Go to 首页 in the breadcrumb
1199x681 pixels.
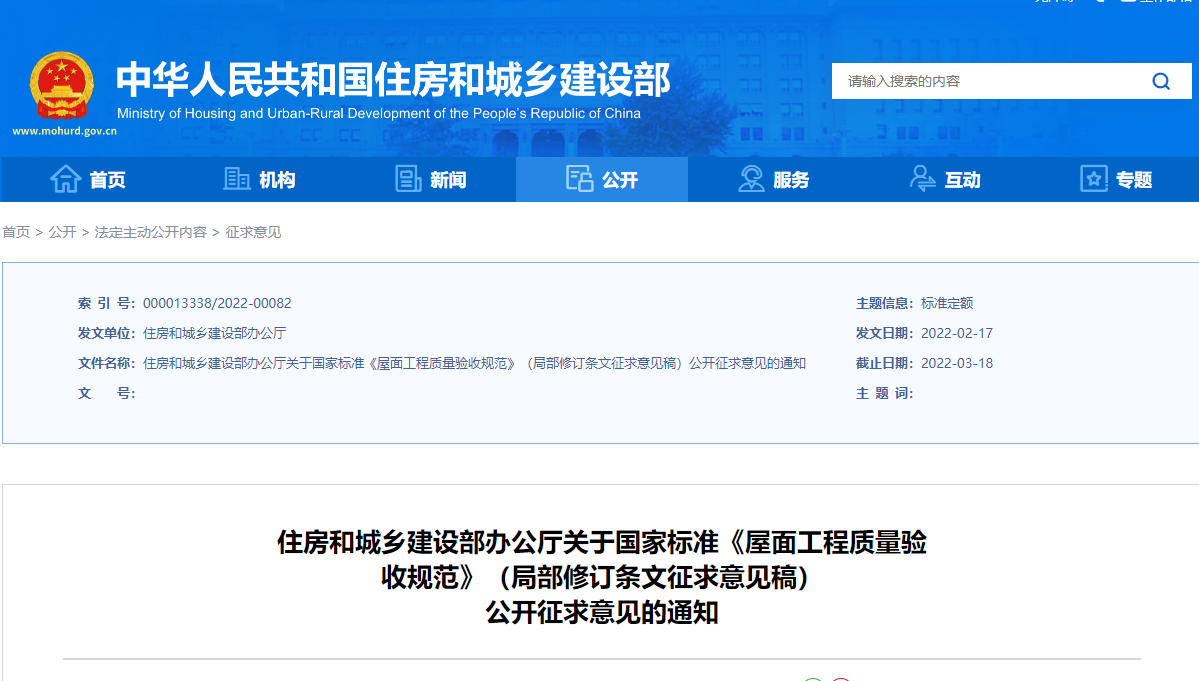[x=16, y=232]
